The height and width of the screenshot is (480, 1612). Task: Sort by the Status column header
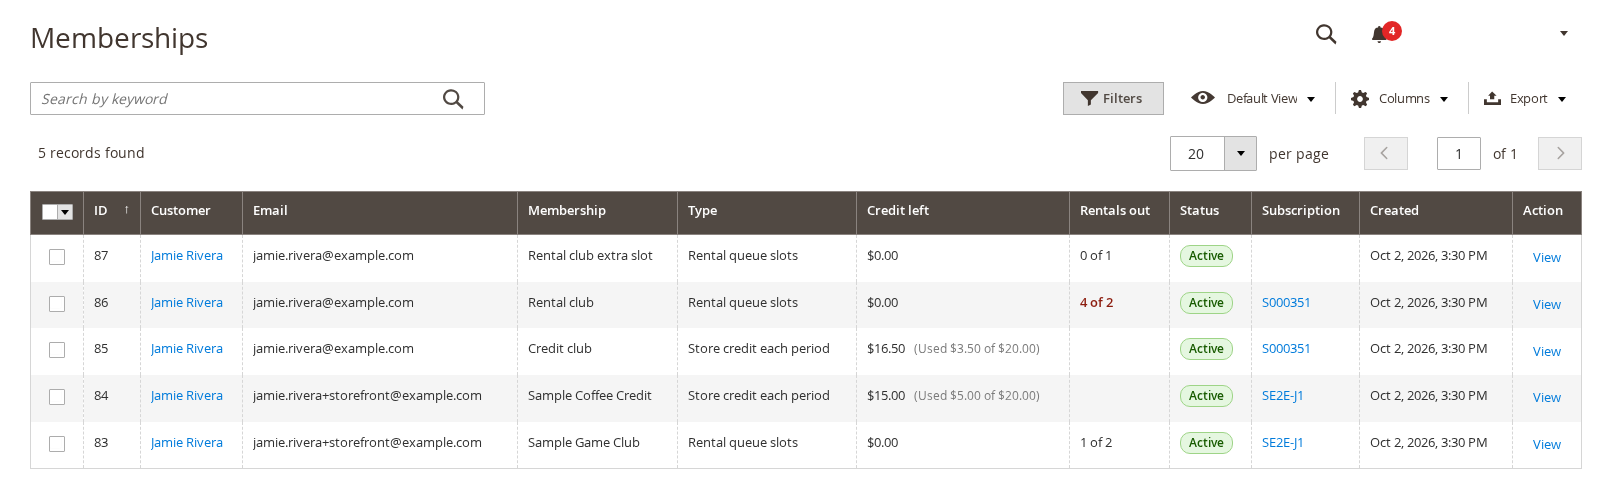point(1211,211)
